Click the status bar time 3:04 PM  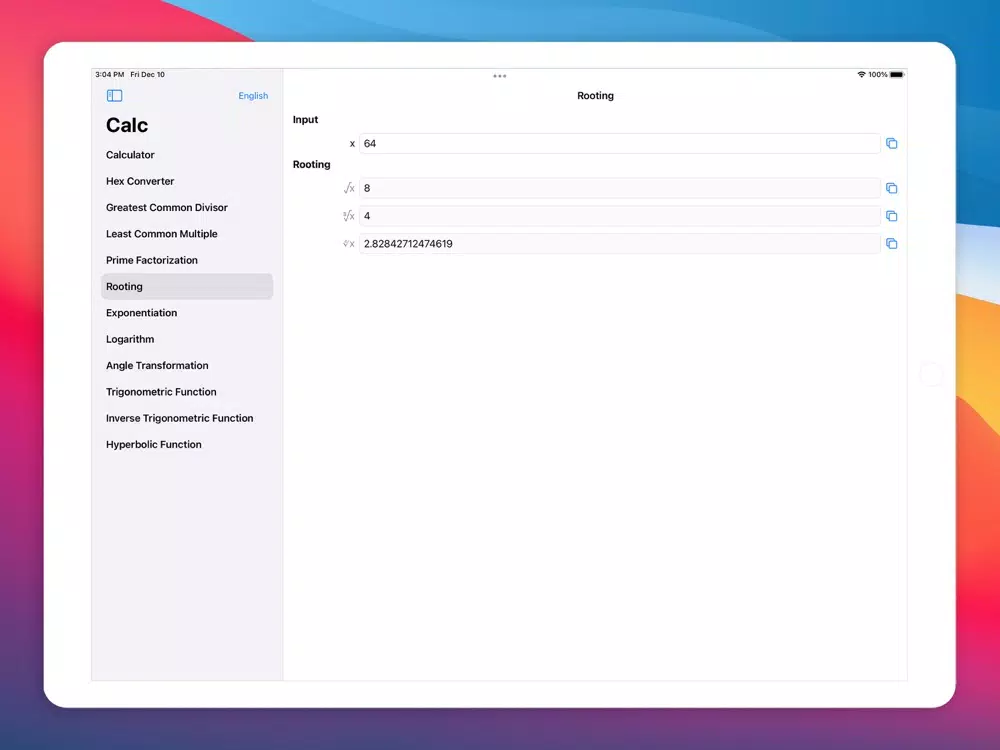click(110, 75)
